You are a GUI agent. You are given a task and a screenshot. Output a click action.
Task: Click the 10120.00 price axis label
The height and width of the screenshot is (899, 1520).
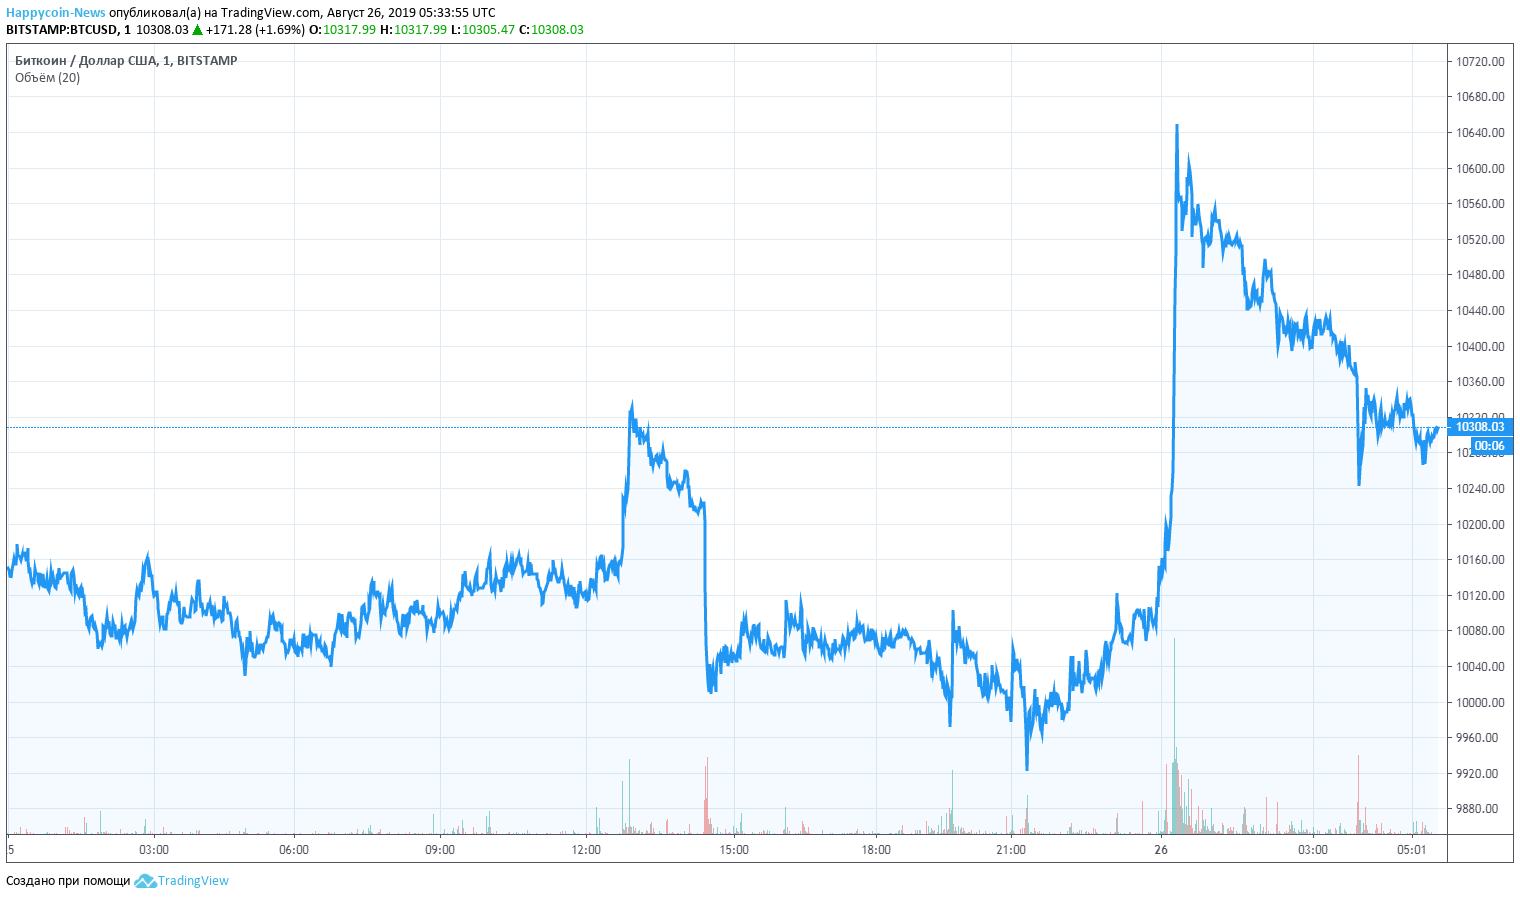(x=1480, y=596)
